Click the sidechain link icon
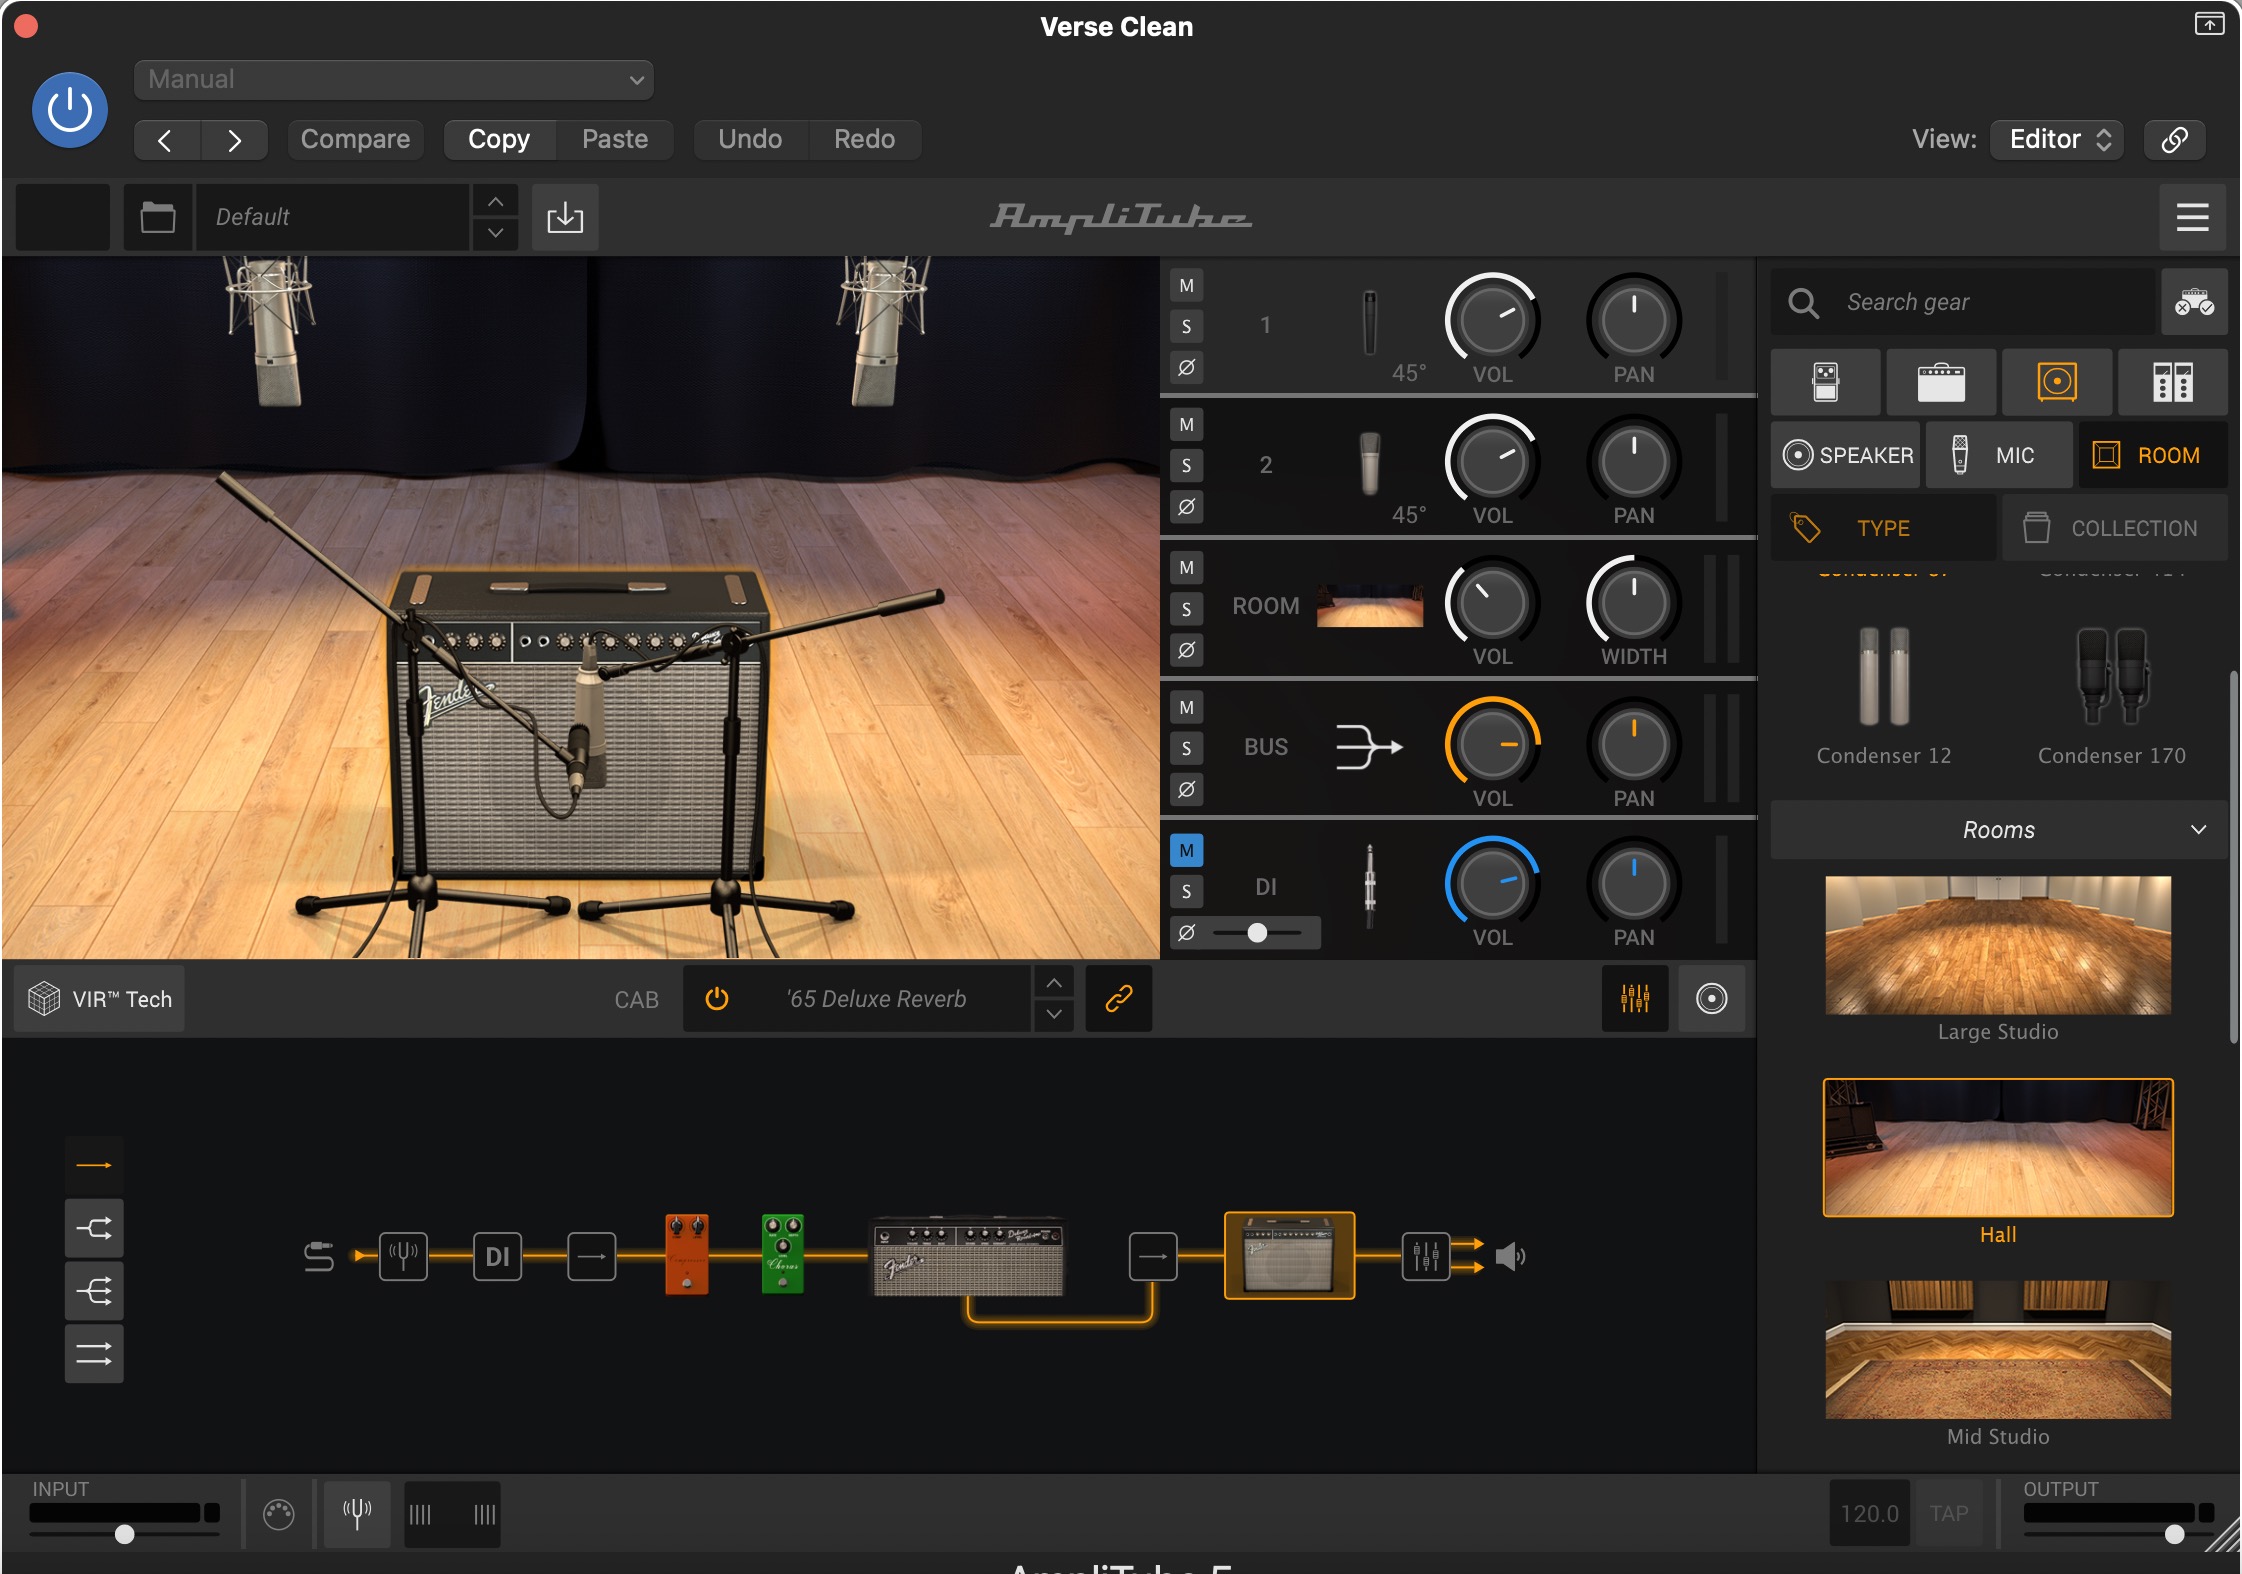This screenshot has width=2242, height=1574. point(2175,139)
